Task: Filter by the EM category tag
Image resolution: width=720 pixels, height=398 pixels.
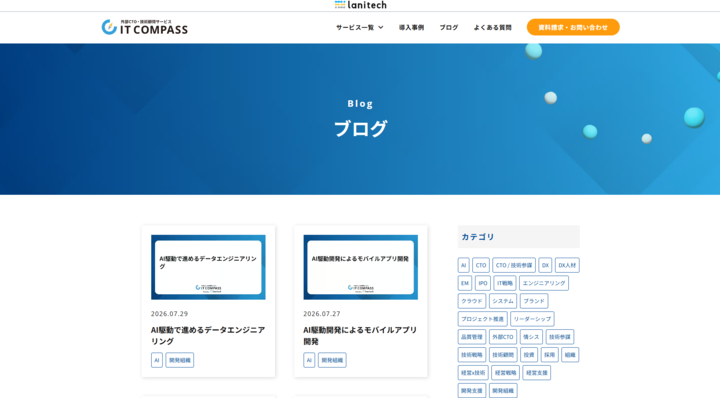Action: pyautogui.click(x=465, y=283)
